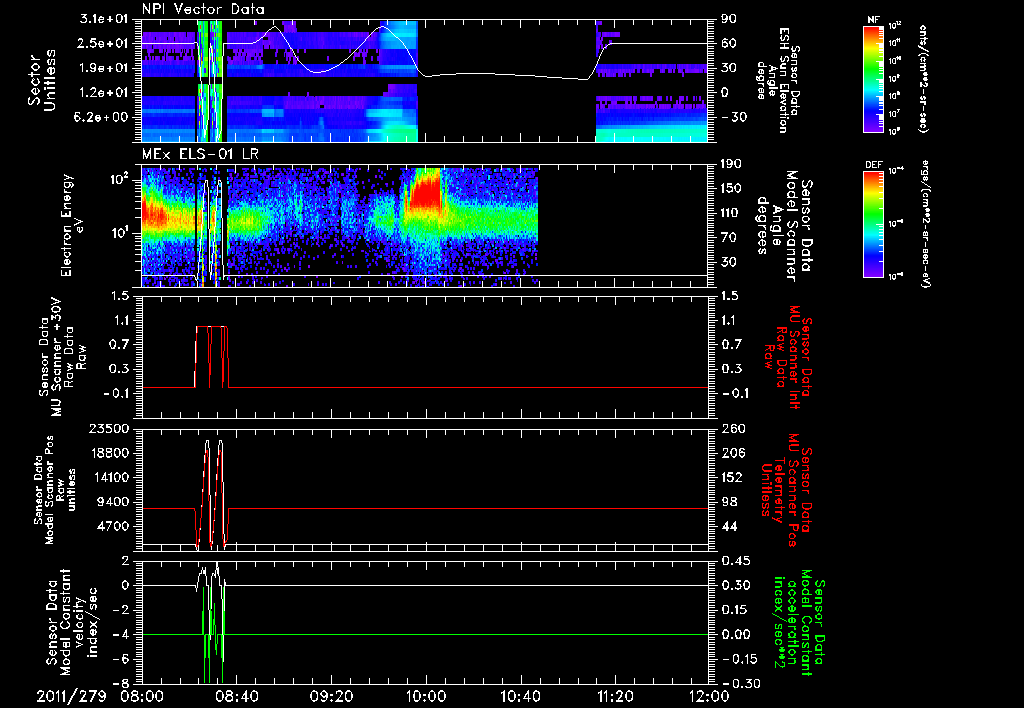Screen dimensions: 1024x708
Task: Click the 110 scanner angle tick value
Action: (x=731, y=213)
